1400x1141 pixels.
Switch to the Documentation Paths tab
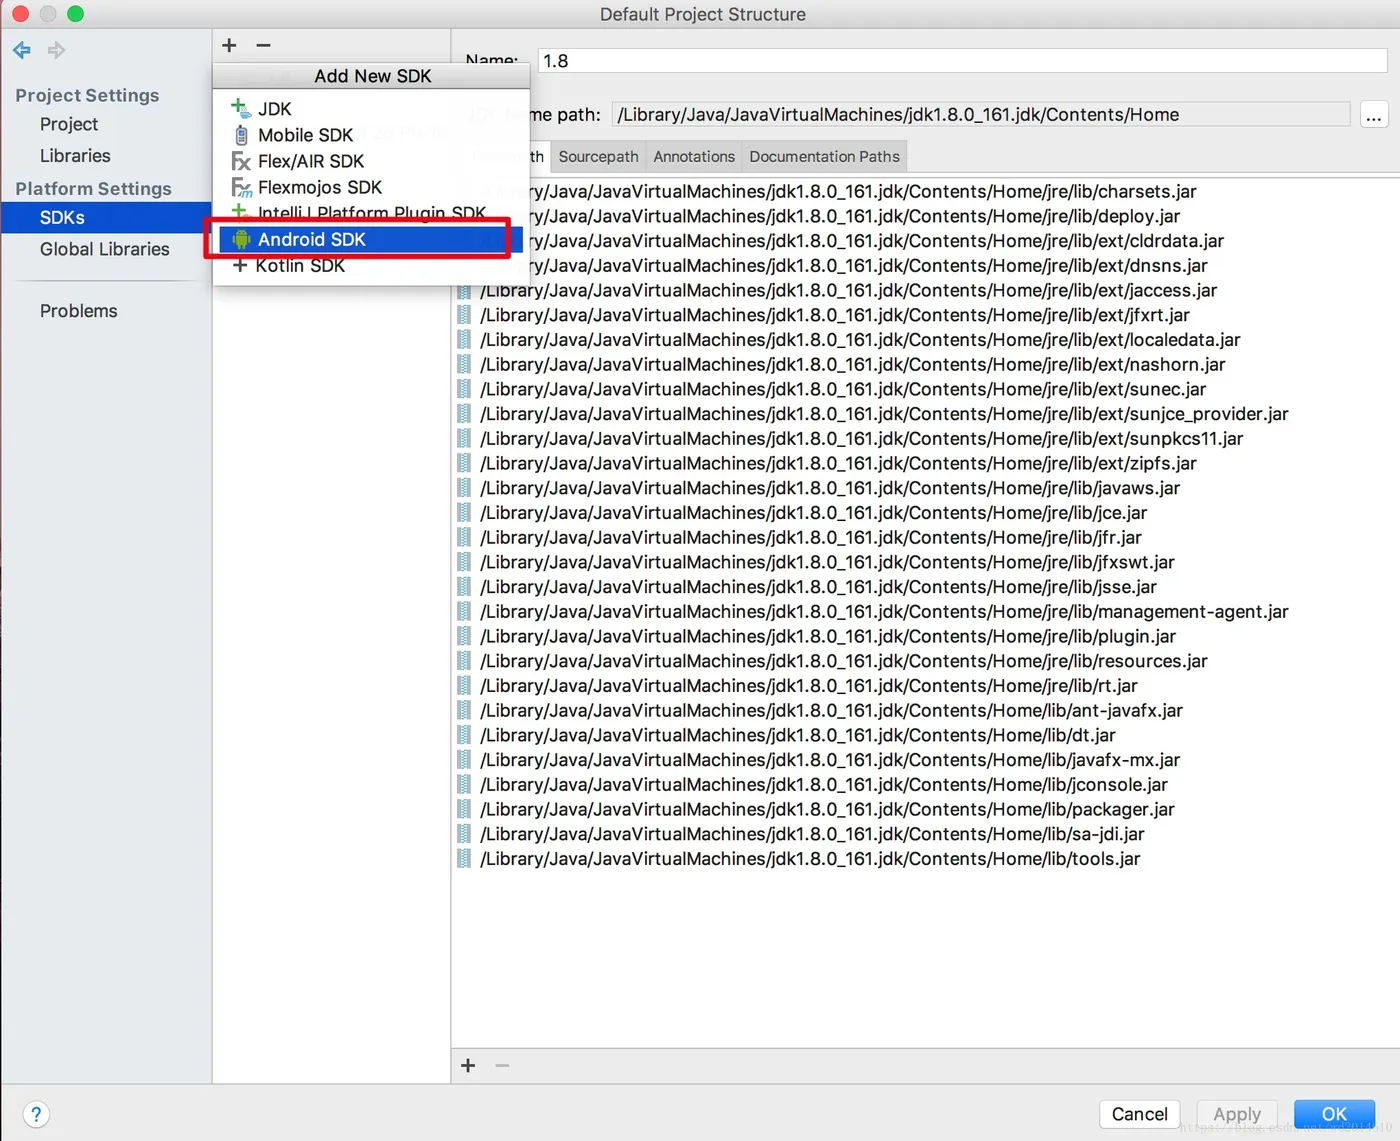824,157
